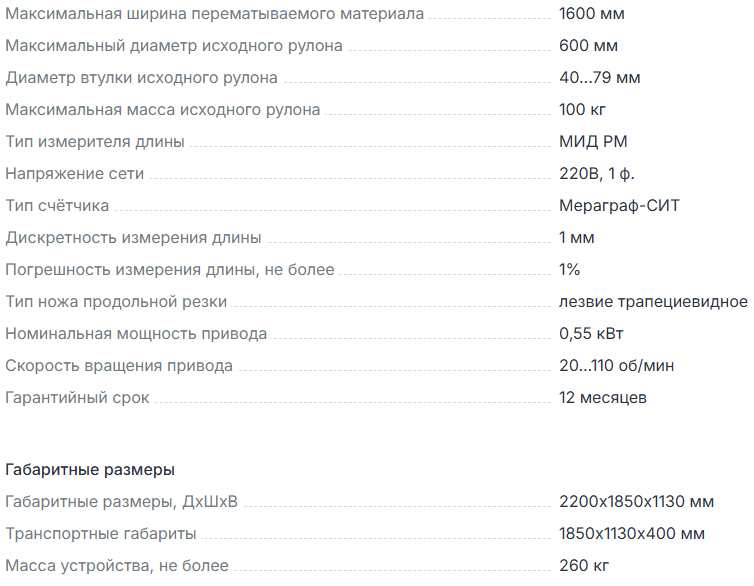This screenshot has height=586, width=754.
Task: Click the 'лезвие трапециевидное' knife type value
Action: click(653, 302)
